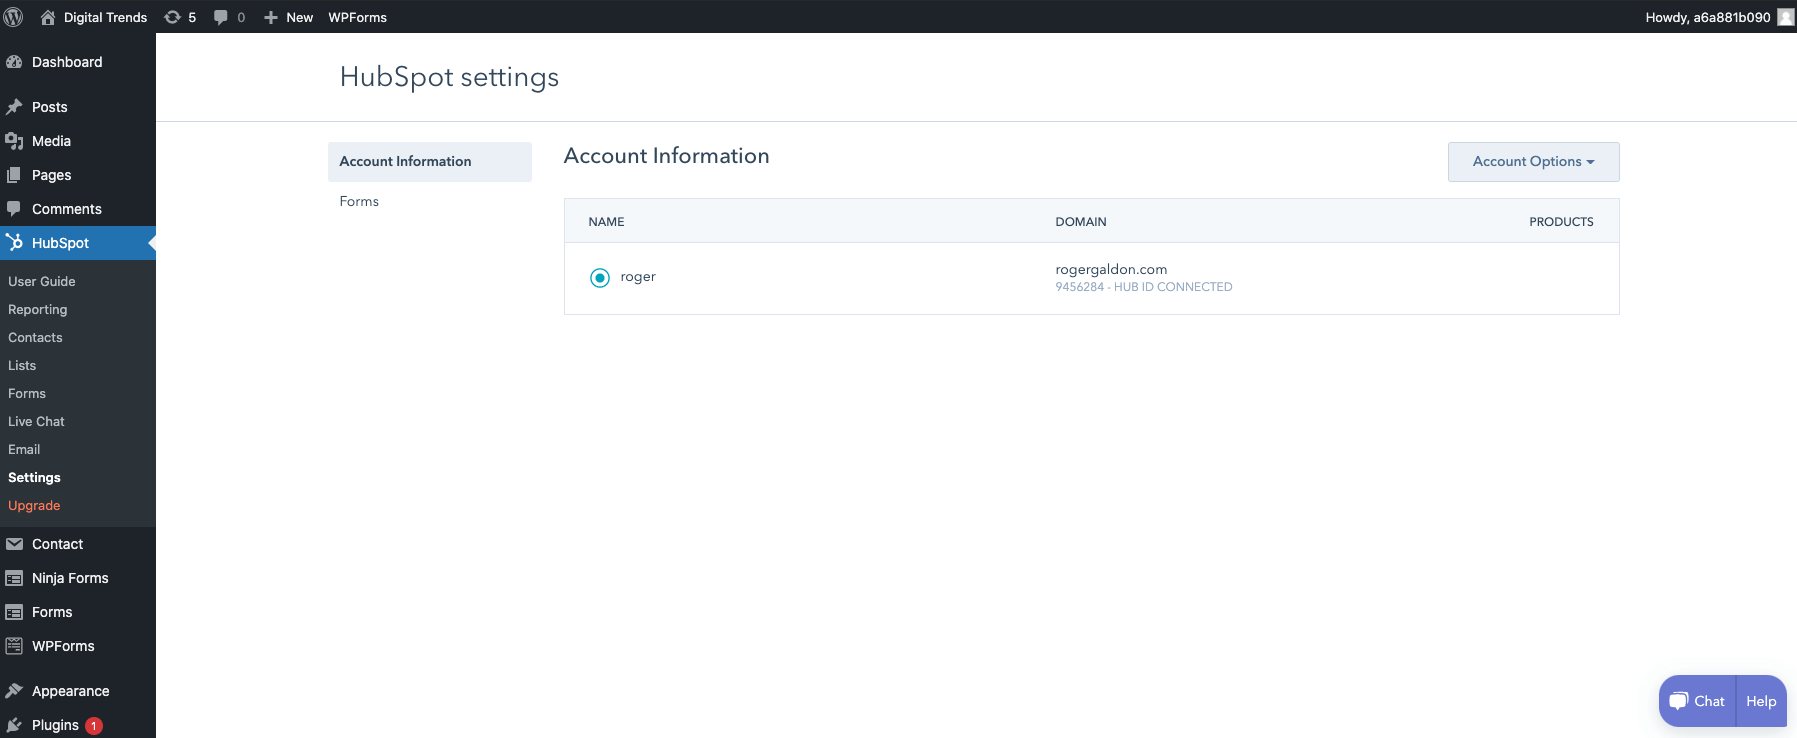This screenshot has width=1797, height=738.
Task: Click the WPForms sidebar icon
Action: [x=14, y=646]
